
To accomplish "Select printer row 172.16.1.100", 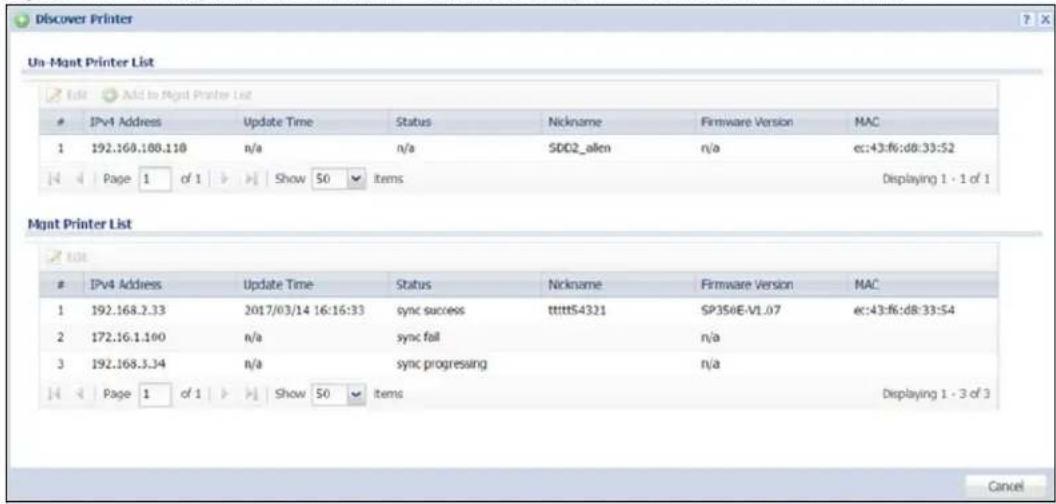I will pyautogui.click(x=518, y=337).
